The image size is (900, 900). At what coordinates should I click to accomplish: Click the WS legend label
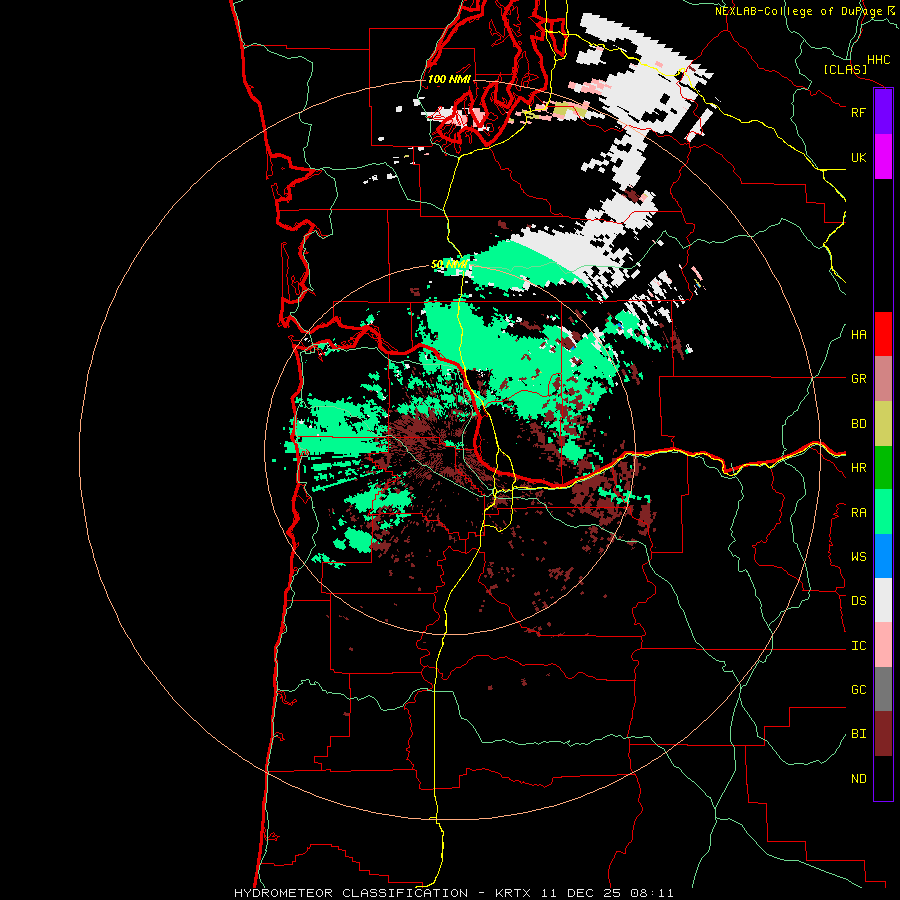pos(858,557)
